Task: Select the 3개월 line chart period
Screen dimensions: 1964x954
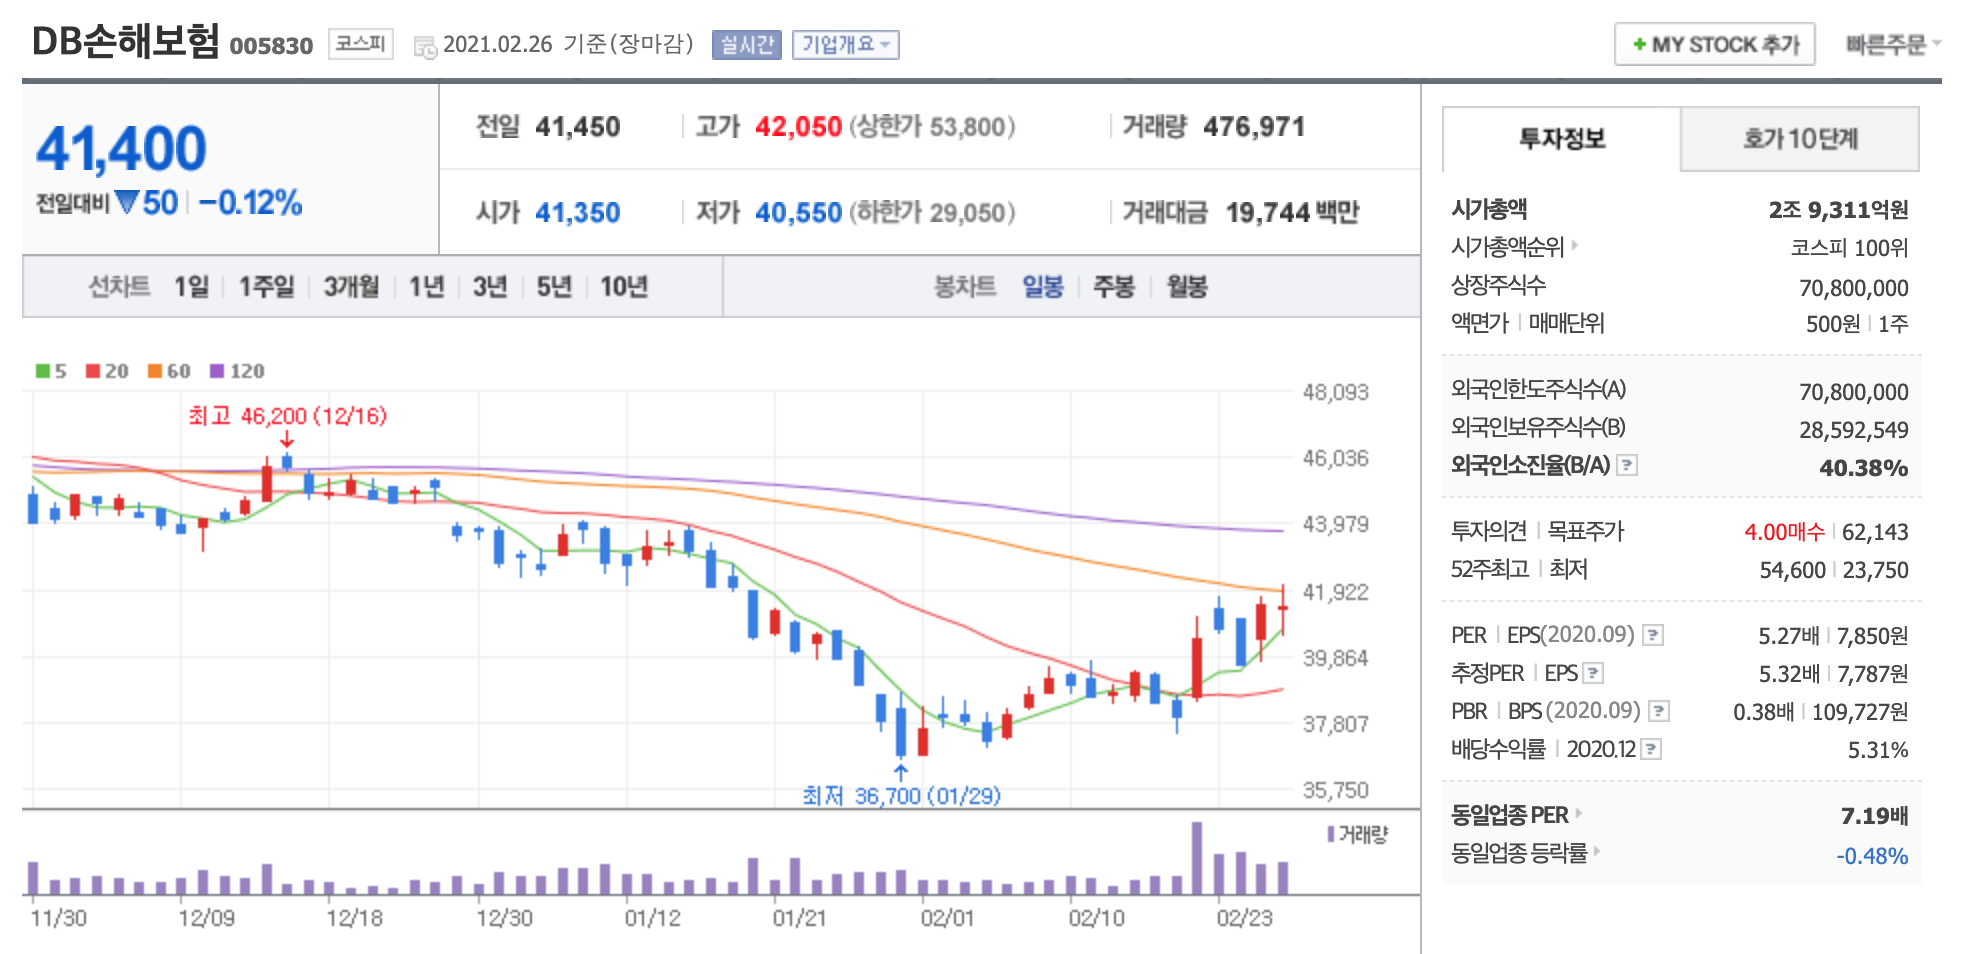Action: (x=351, y=287)
